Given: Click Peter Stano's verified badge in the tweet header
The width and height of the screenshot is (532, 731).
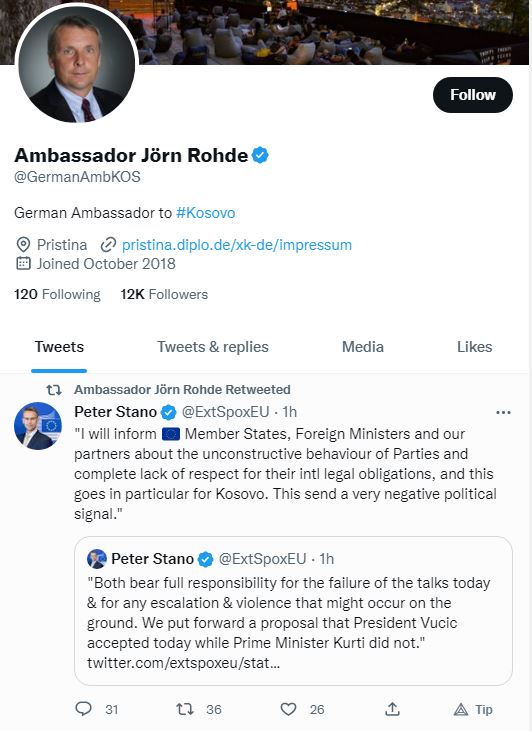Looking at the screenshot, I should 168,412.
